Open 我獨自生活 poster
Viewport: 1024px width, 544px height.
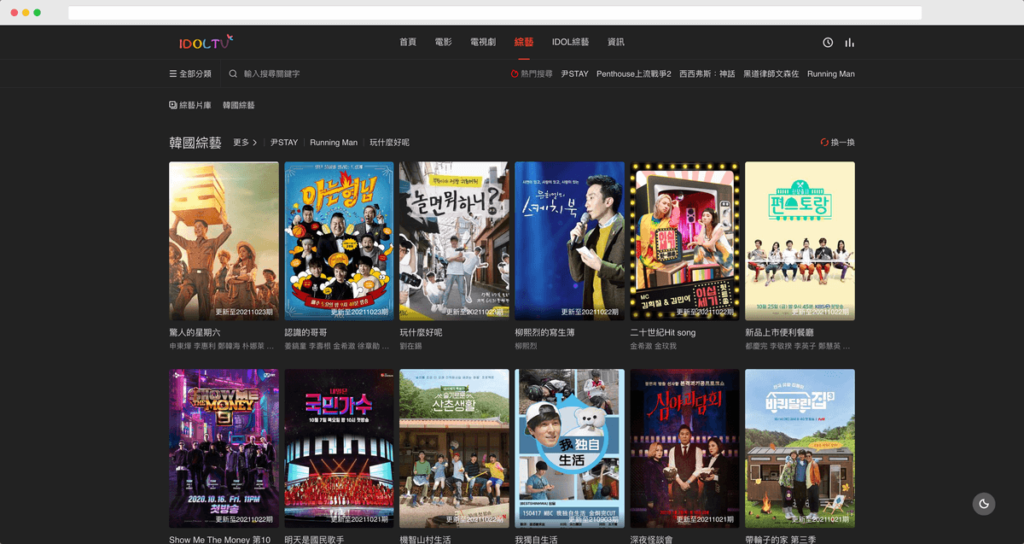pyautogui.click(x=569, y=449)
